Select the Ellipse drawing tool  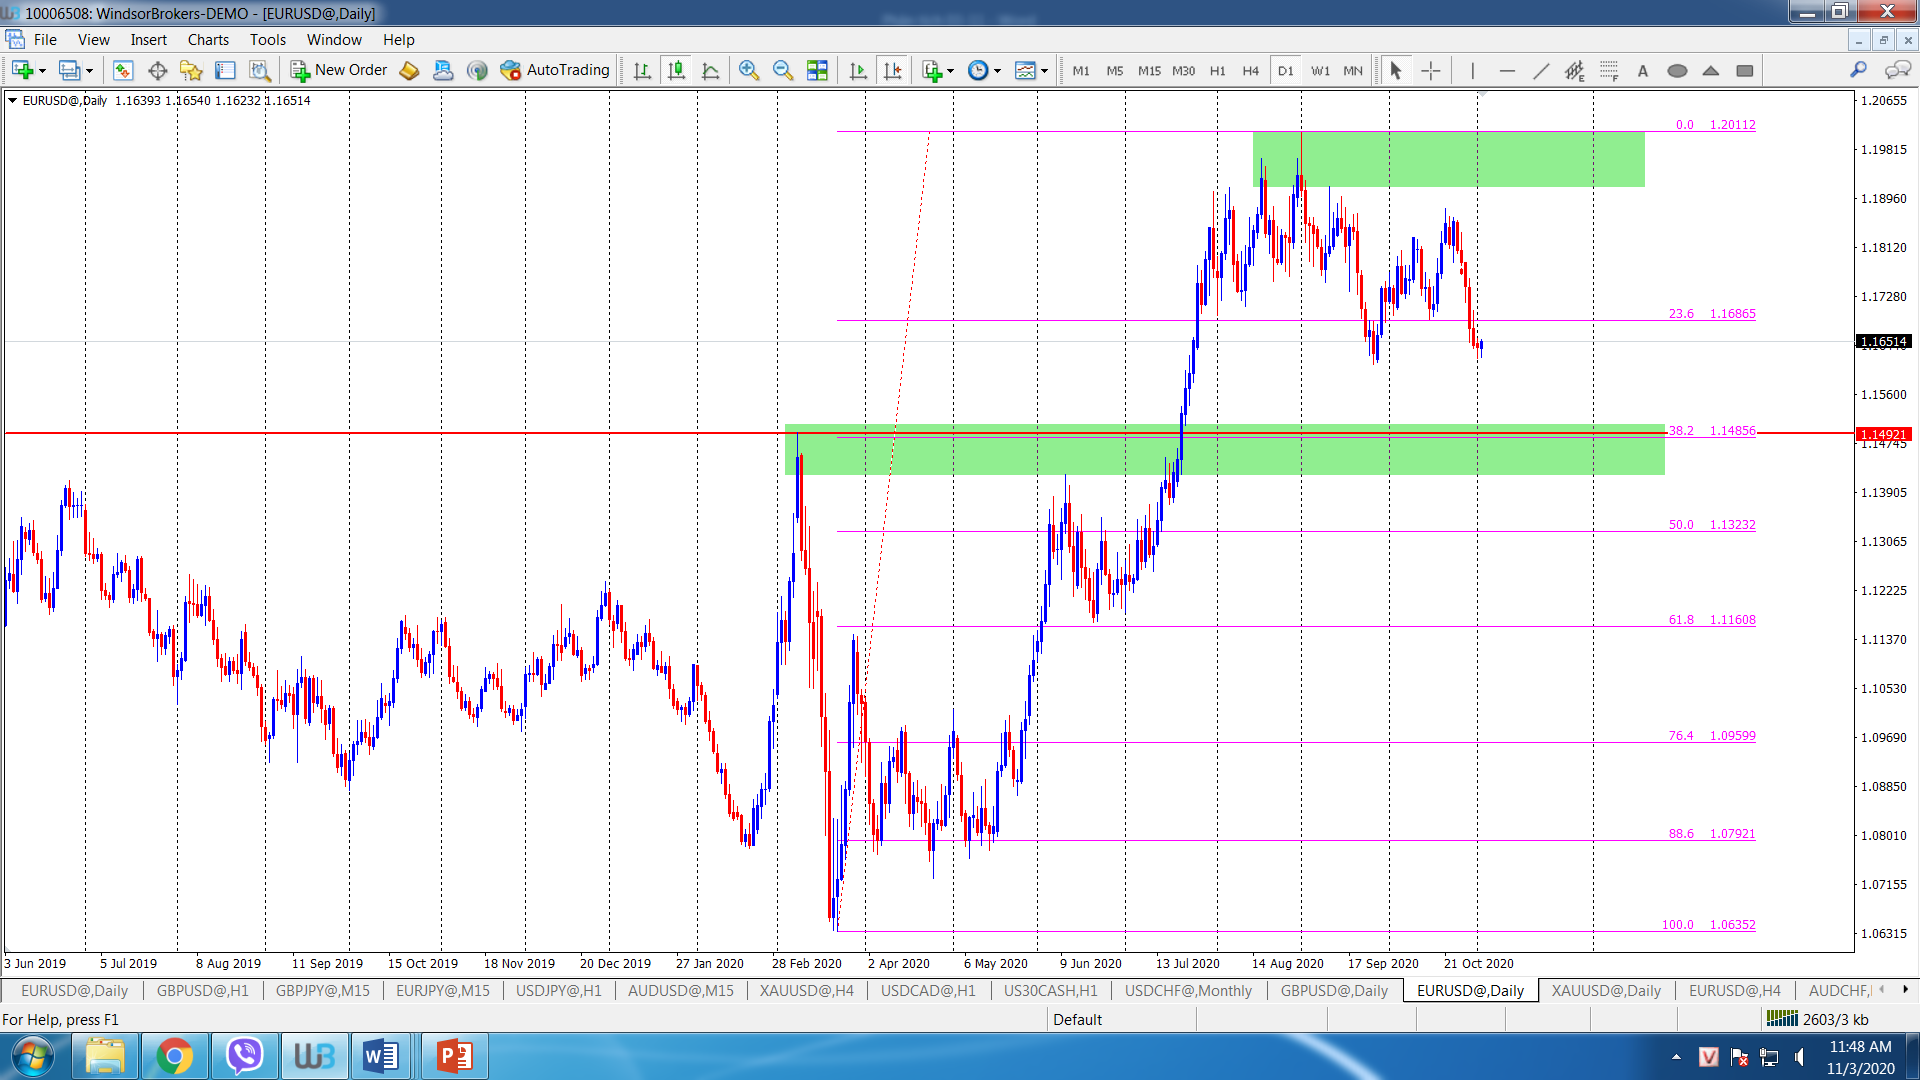1677,70
